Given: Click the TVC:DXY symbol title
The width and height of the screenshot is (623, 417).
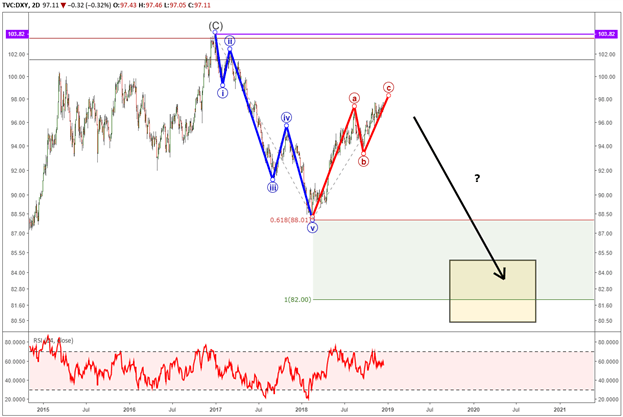Looking at the screenshot, I should pos(14,5).
